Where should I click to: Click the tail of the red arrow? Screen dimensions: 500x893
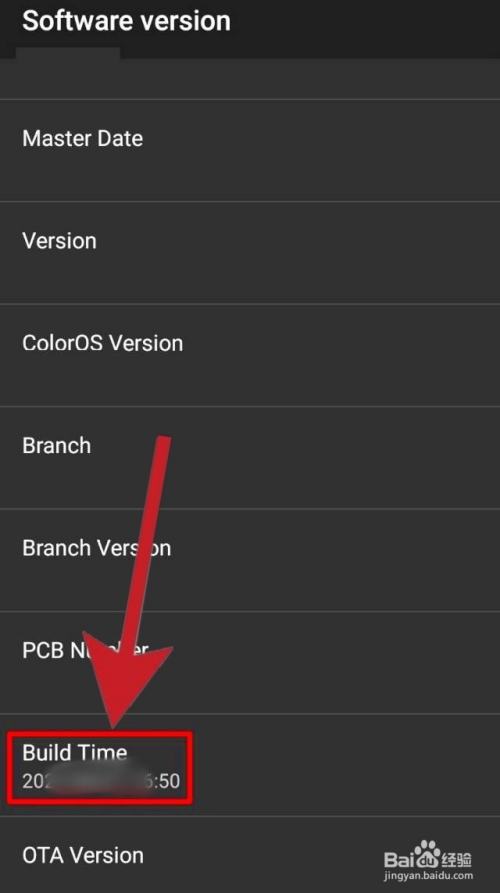pos(161,450)
